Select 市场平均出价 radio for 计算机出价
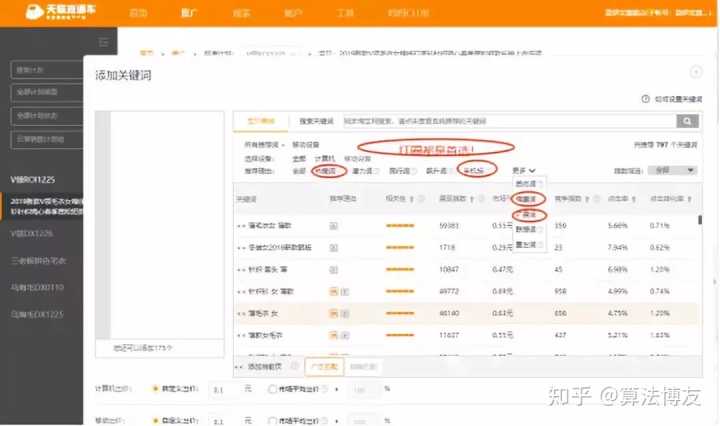The width and height of the screenshot is (720, 426). (x=273, y=389)
